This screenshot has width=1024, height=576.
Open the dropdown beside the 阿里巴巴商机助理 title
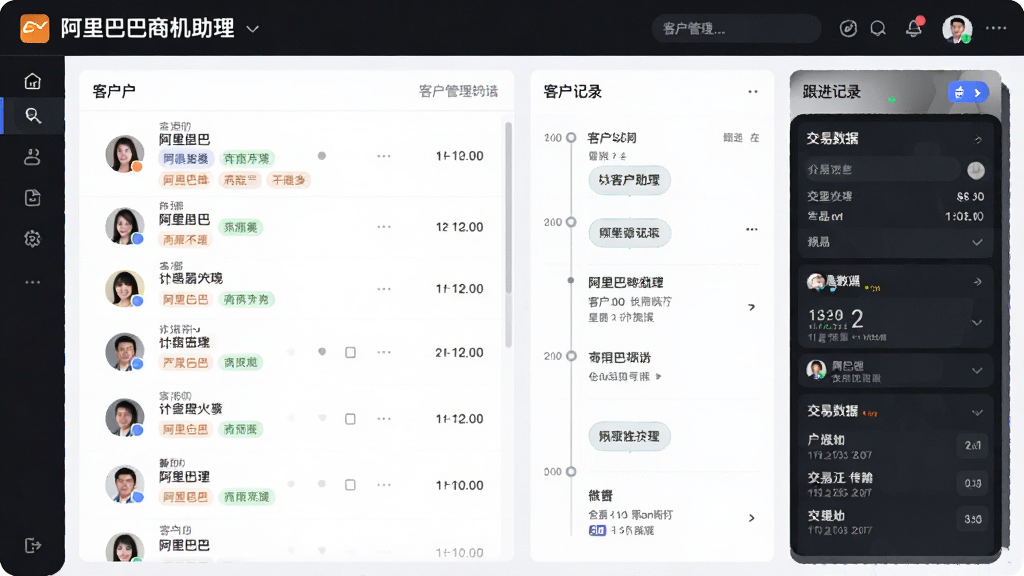pos(253,29)
